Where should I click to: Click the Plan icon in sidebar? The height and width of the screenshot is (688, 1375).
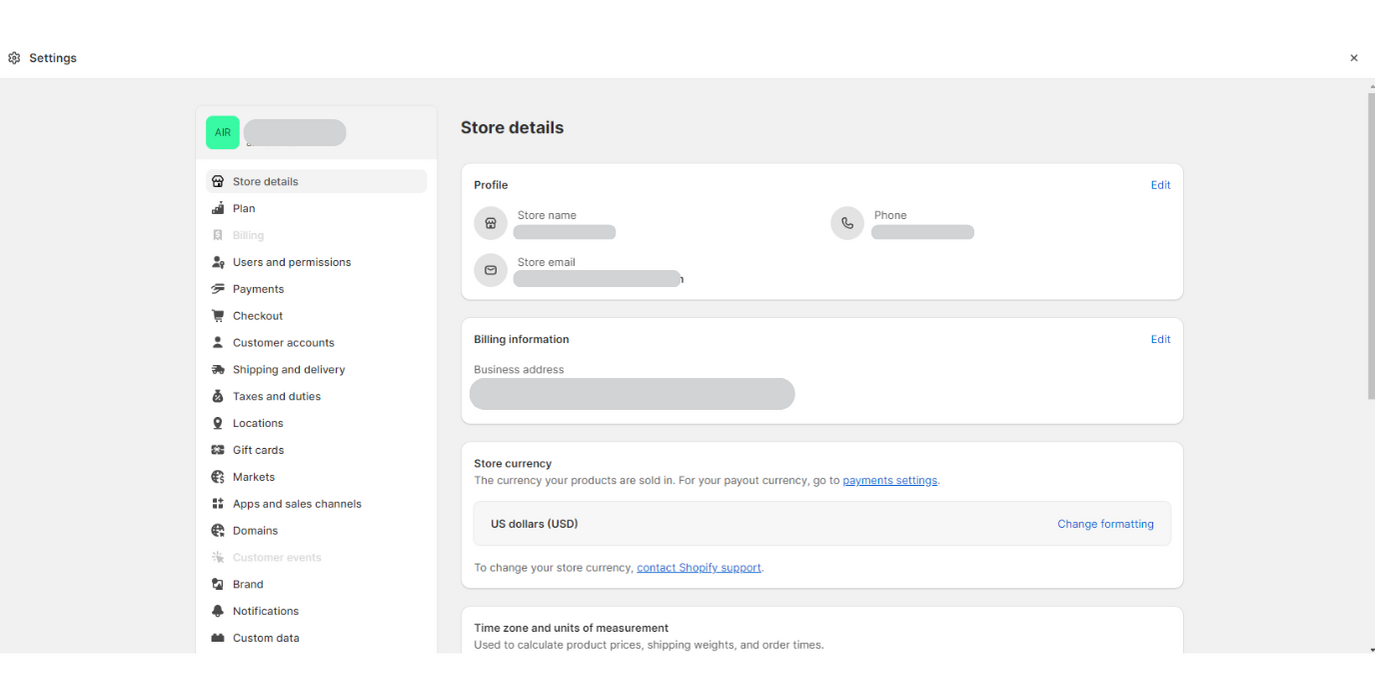[218, 208]
